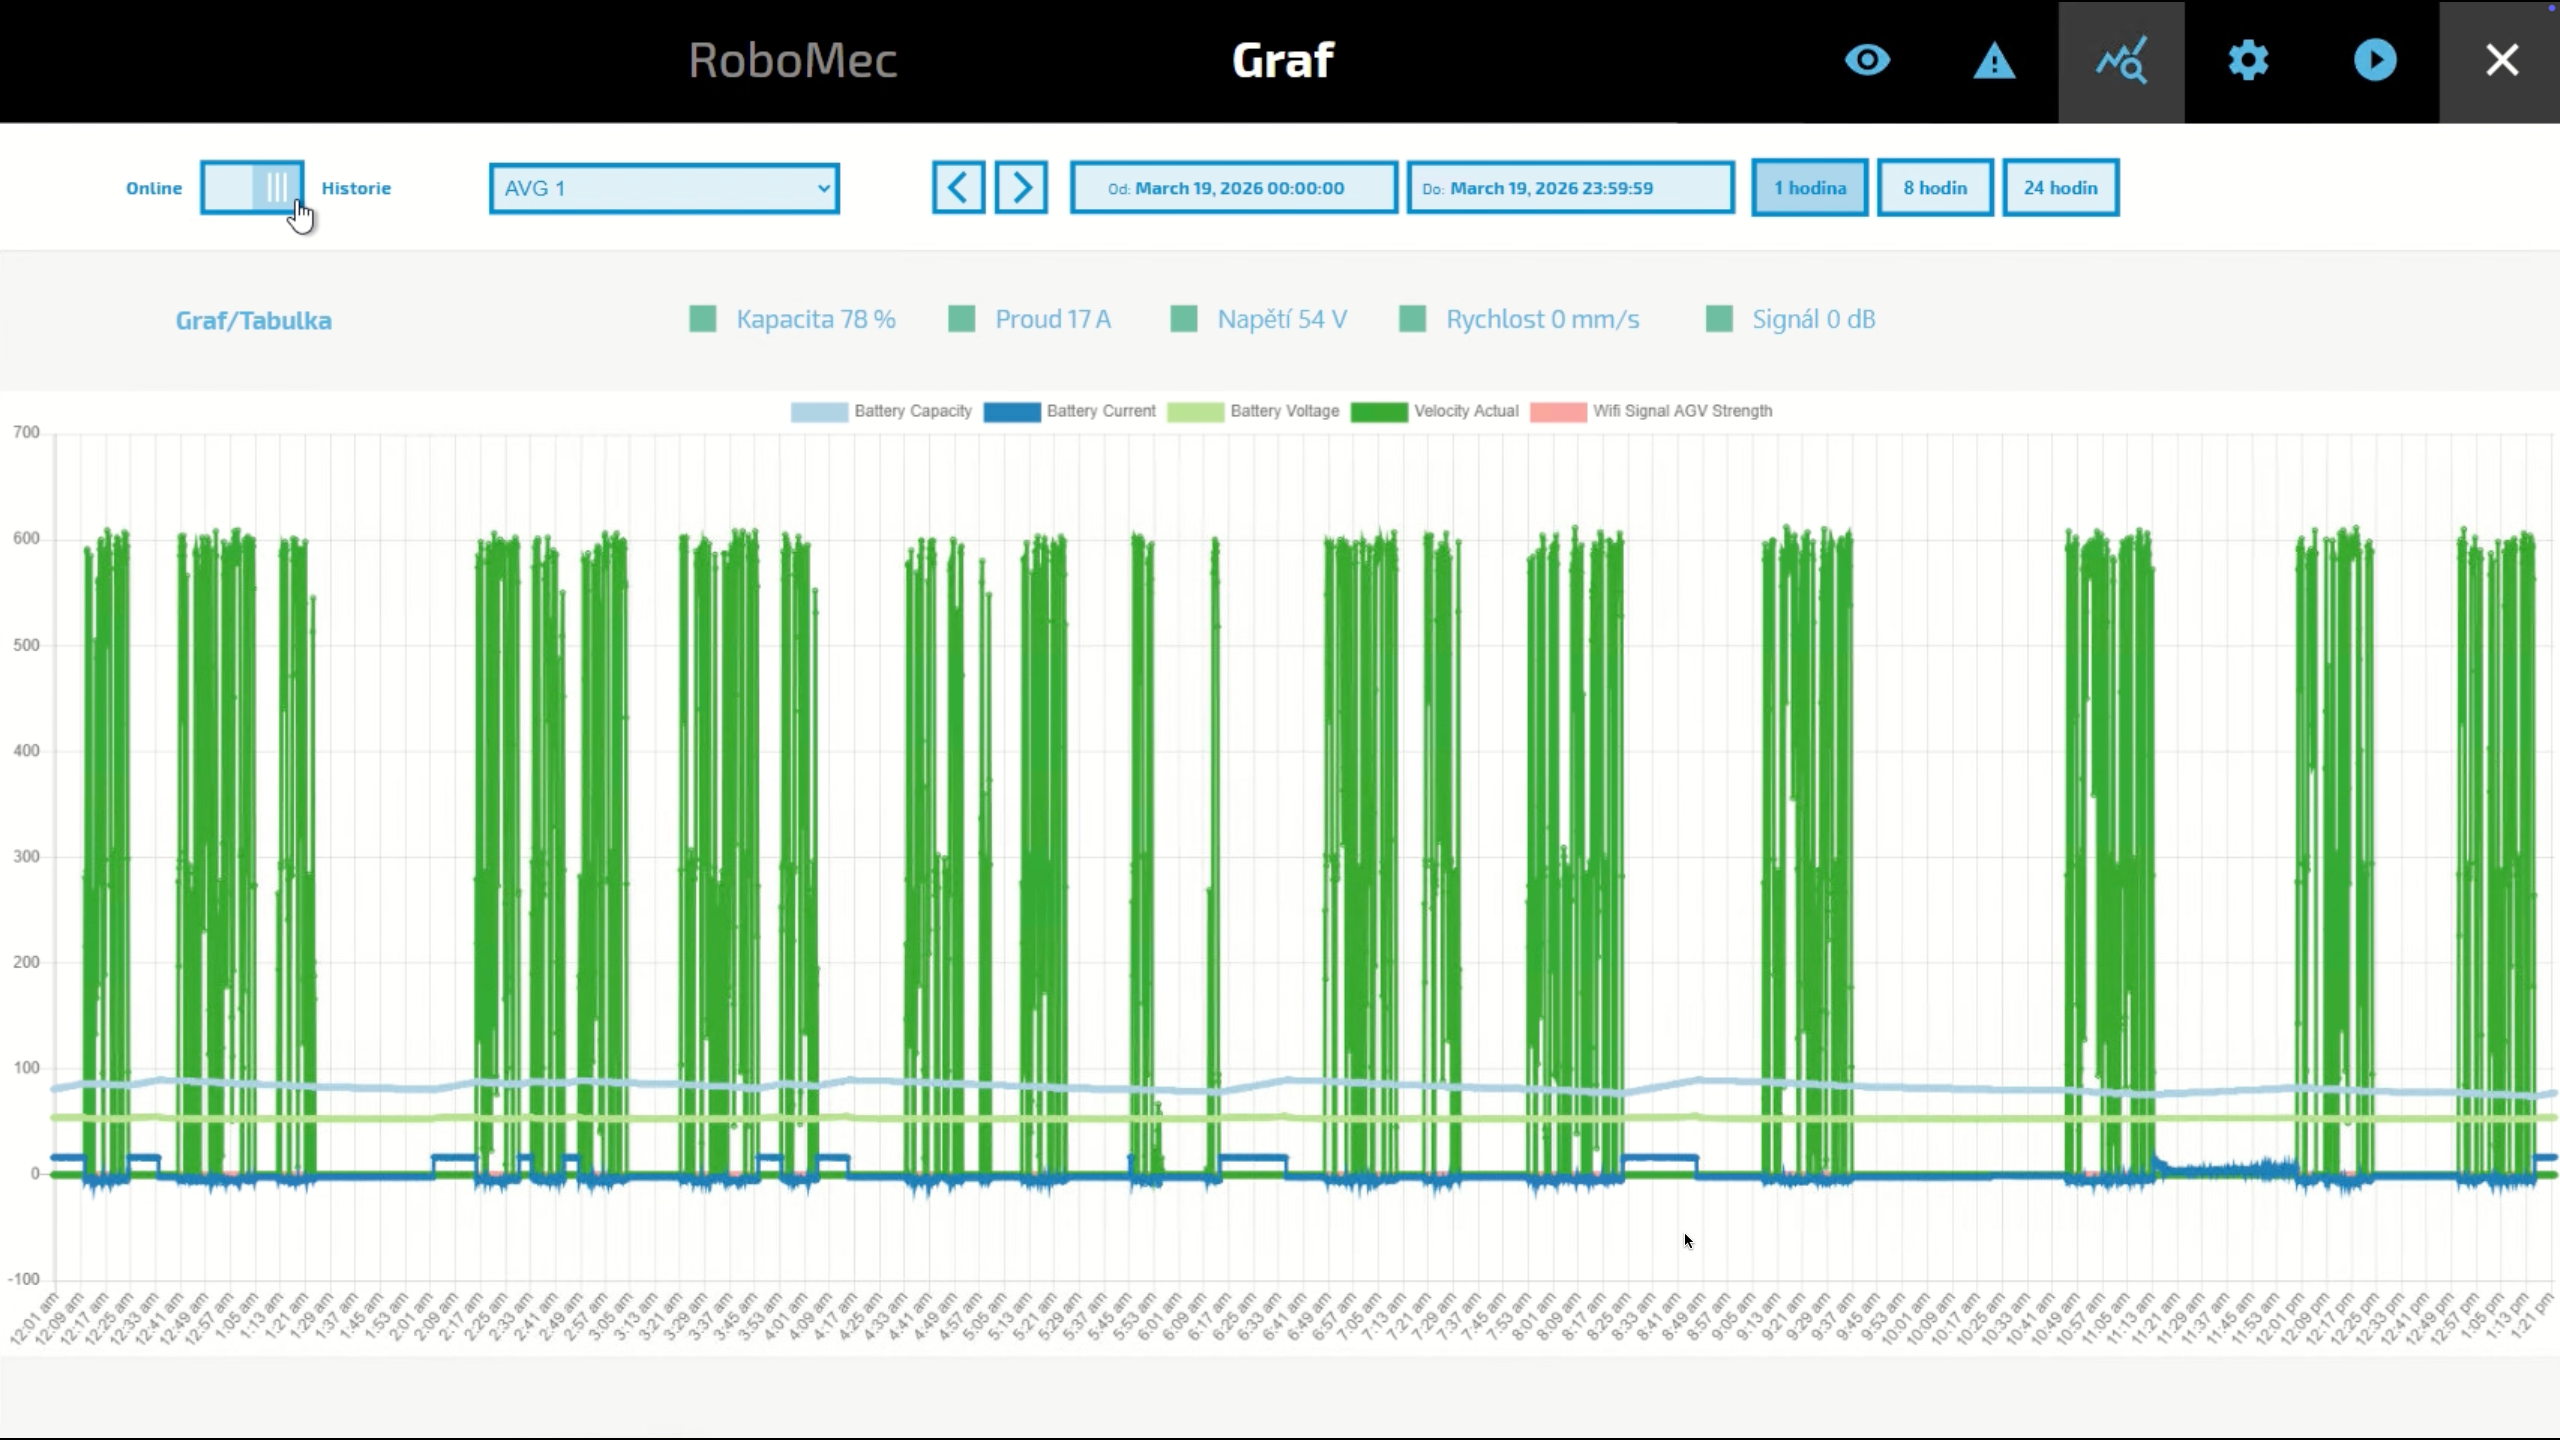Select the 1 hodina range
Viewport: 2560px width, 1440px height.
tap(1809, 188)
